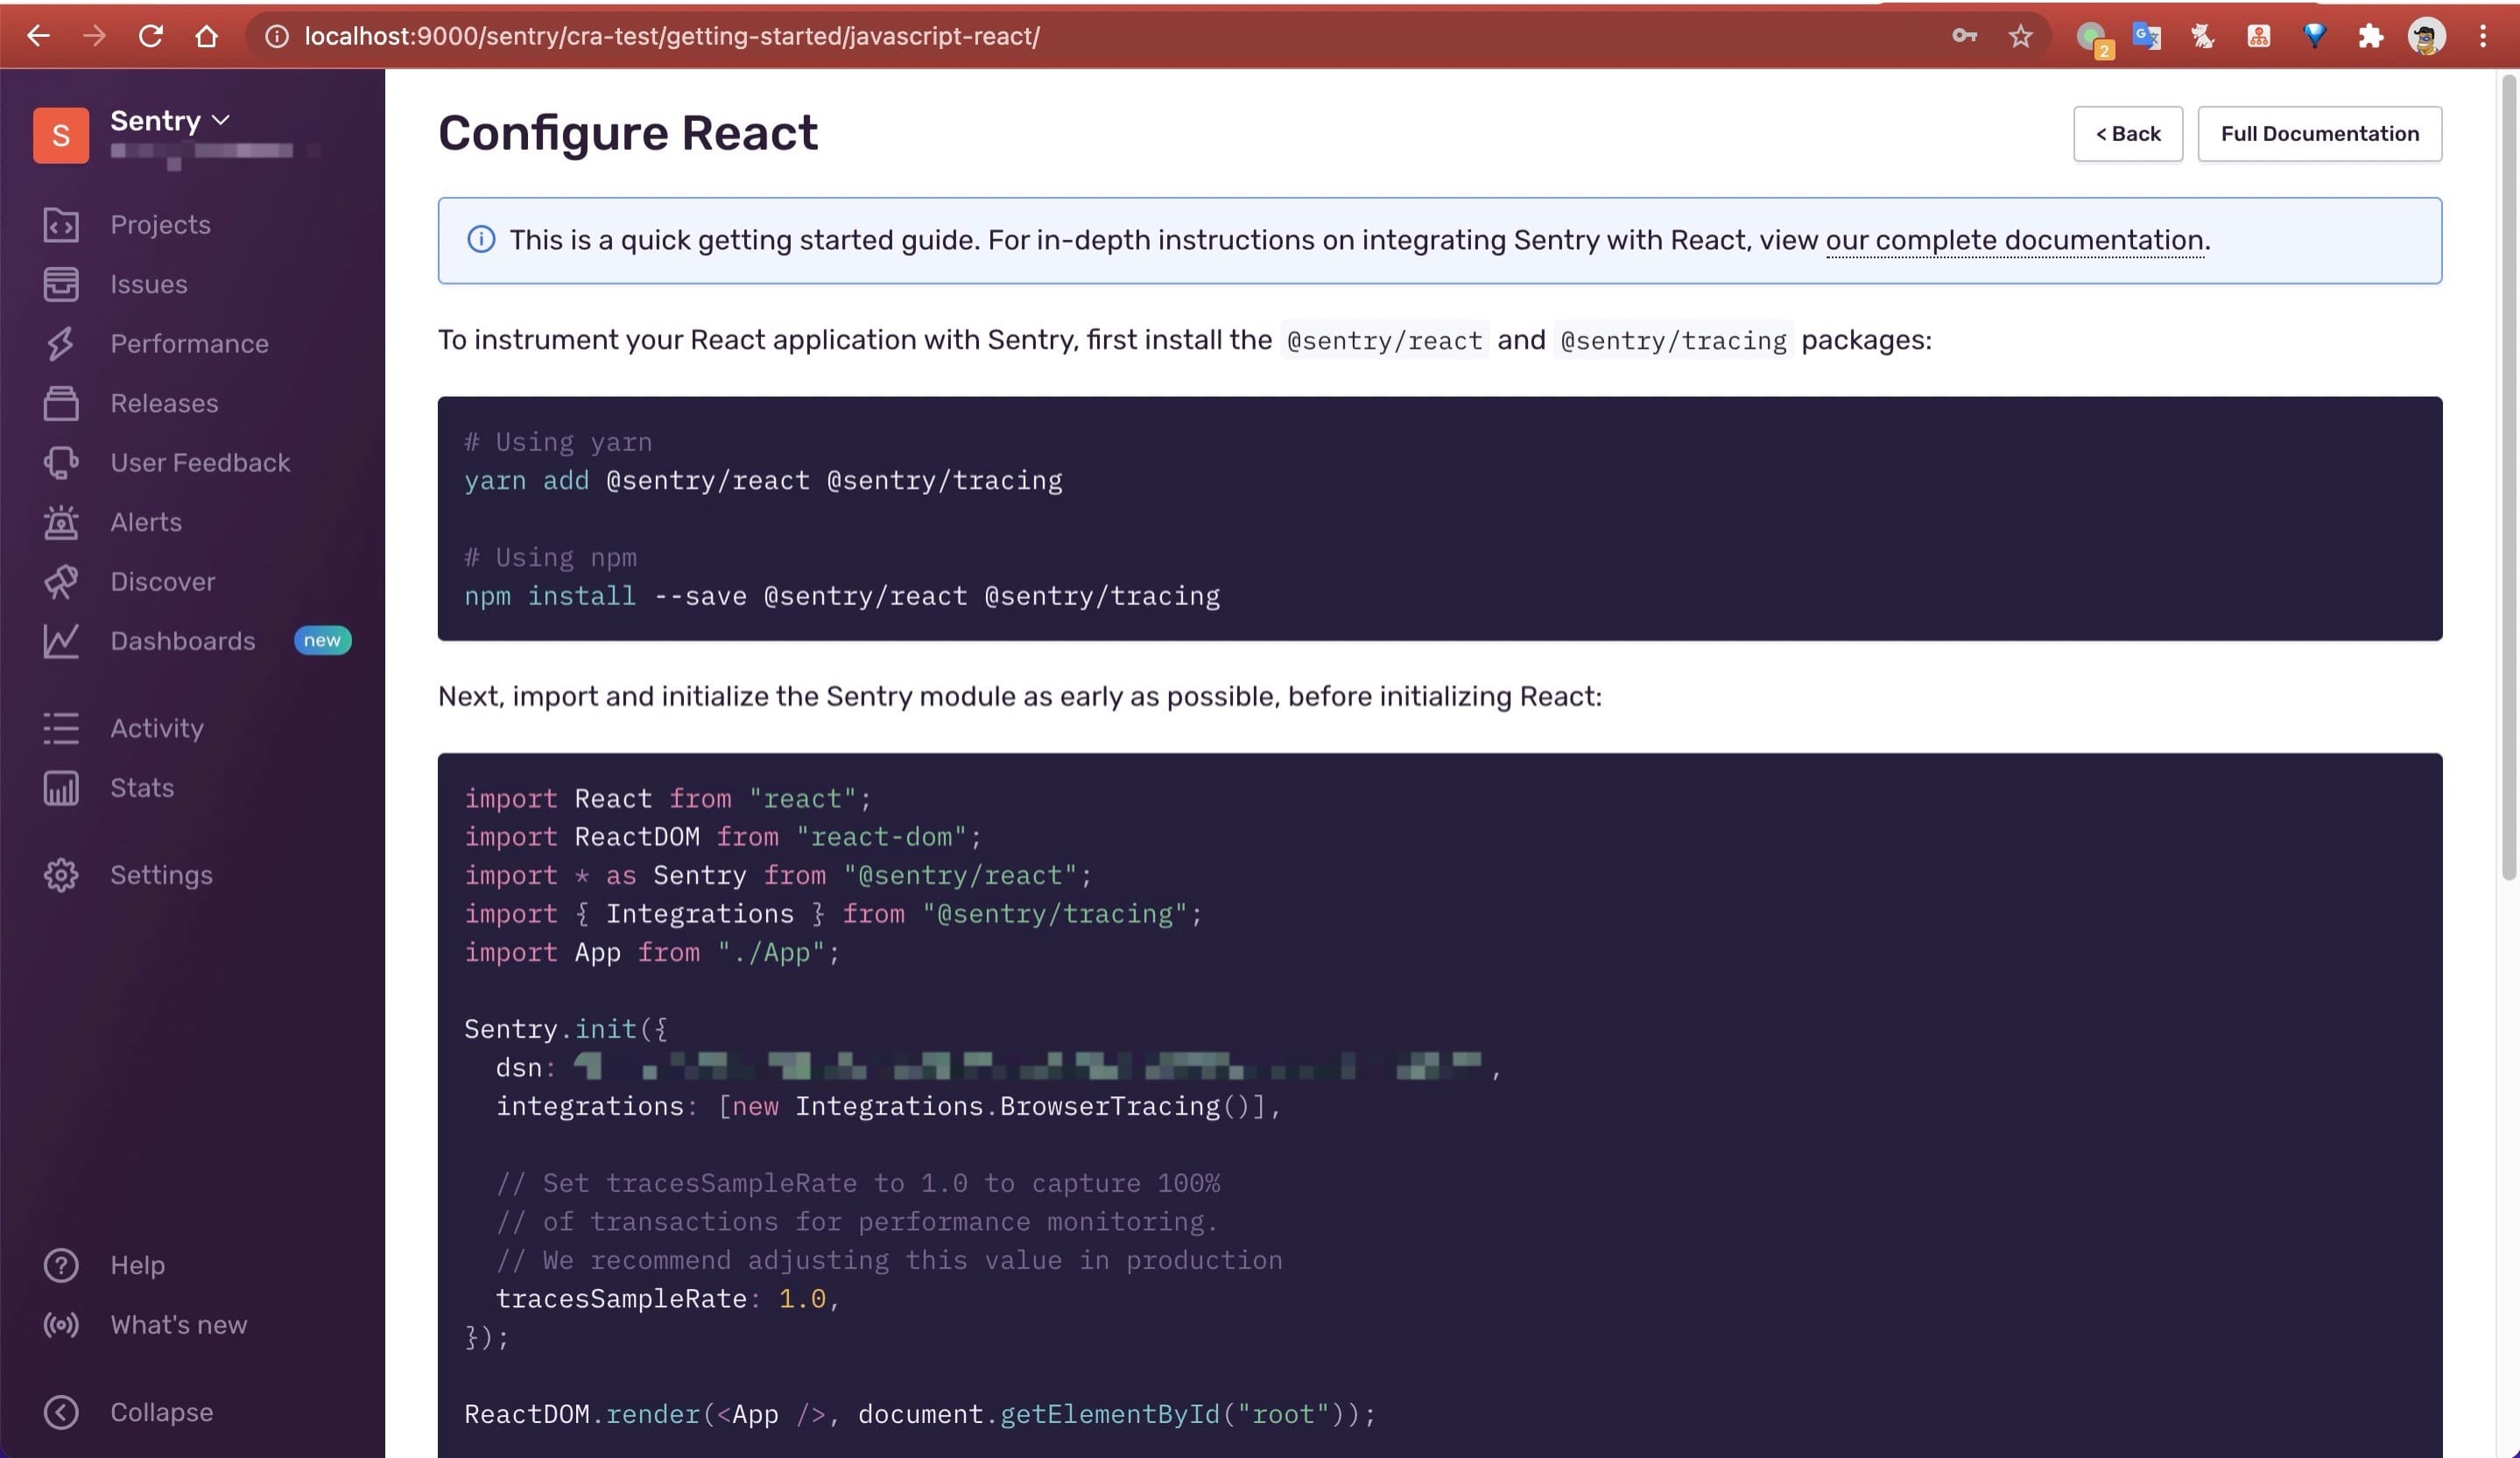
Task: Open the Settings gear in sidebar
Action: pyautogui.click(x=60, y=875)
